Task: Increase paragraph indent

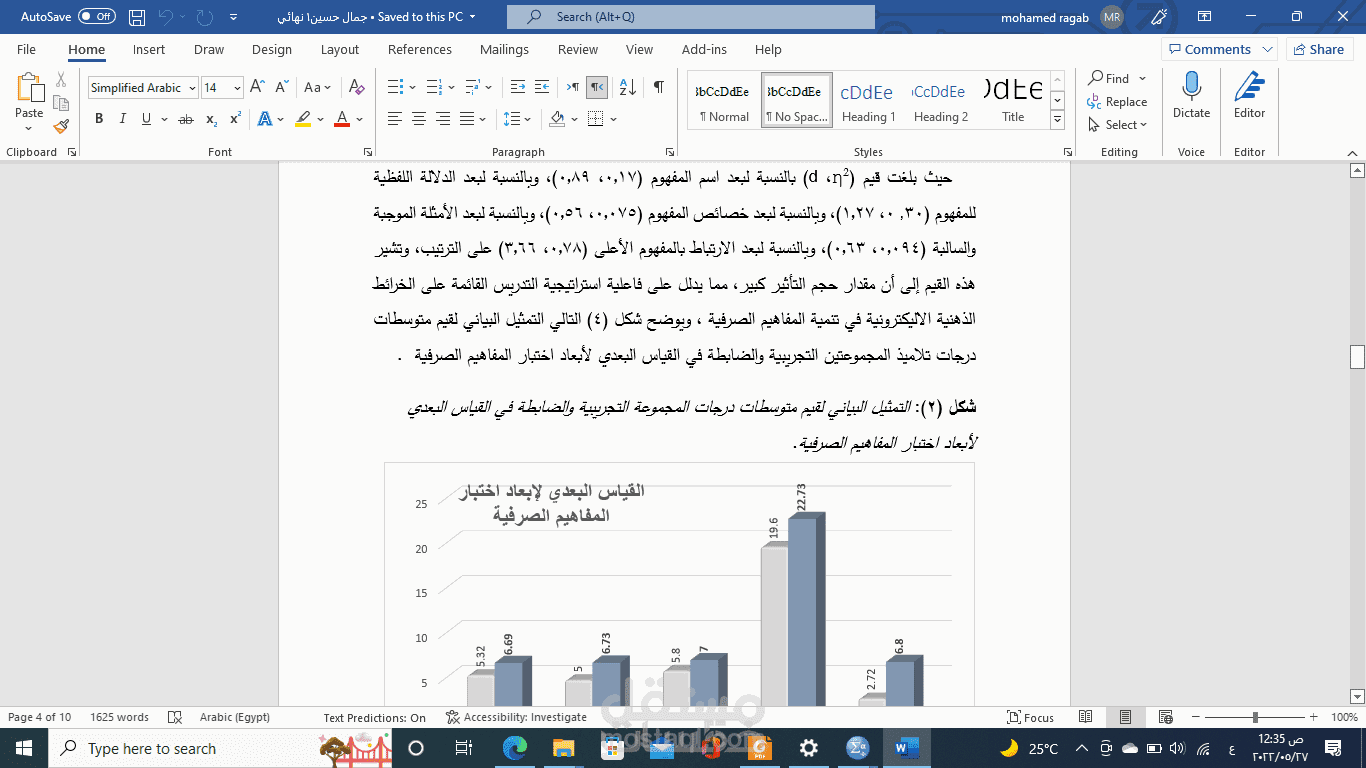Action: (543, 87)
